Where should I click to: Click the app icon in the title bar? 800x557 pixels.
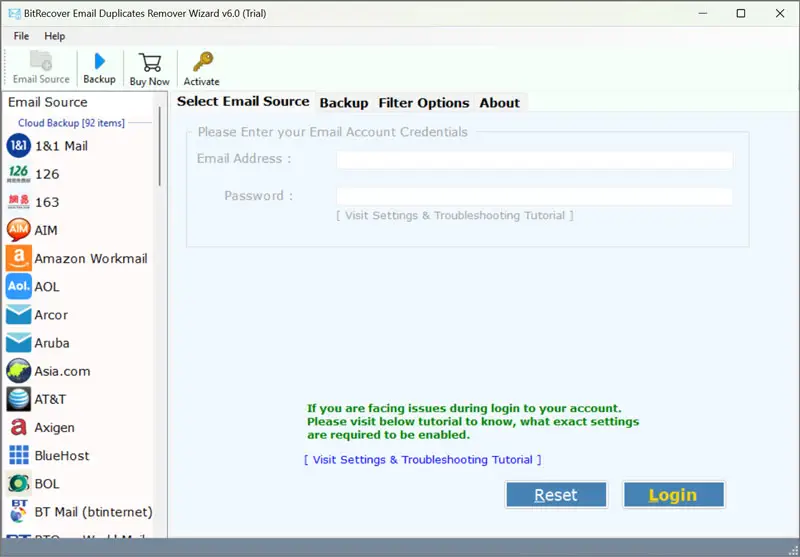click(x=14, y=13)
